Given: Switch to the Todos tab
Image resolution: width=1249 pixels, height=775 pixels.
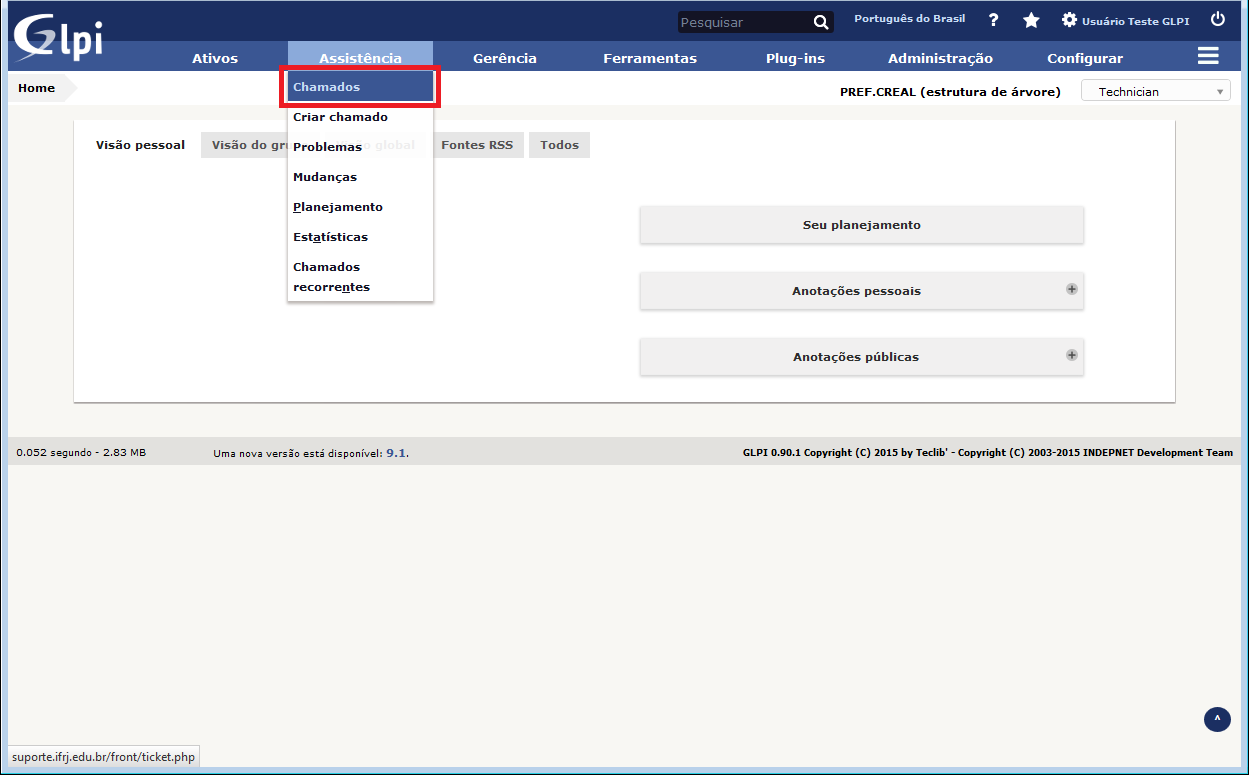Looking at the screenshot, I should tap(559, 145).
